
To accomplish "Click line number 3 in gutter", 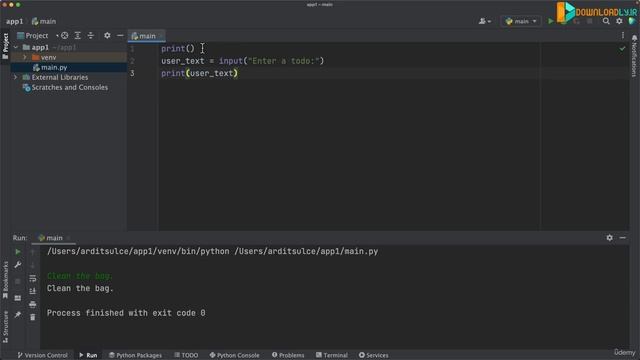I will 132,73.
